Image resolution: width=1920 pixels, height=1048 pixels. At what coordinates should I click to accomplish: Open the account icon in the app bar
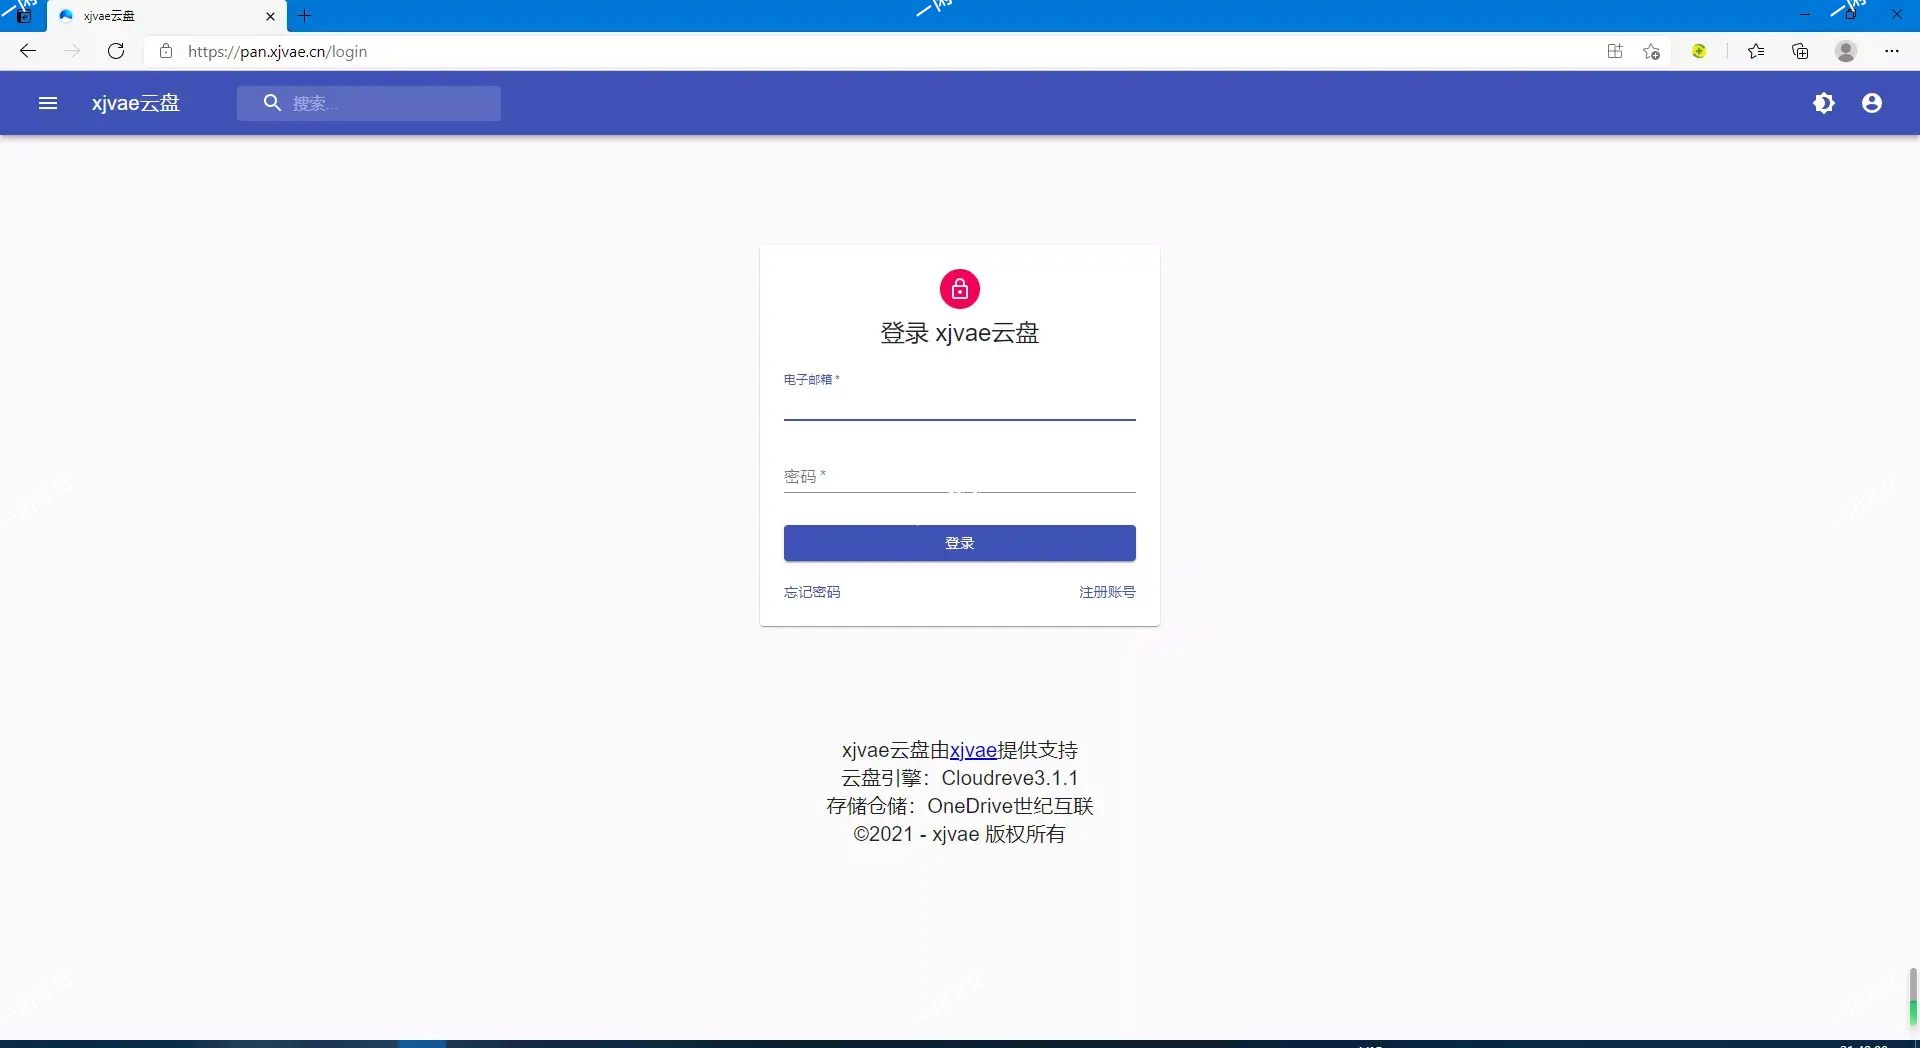tap(1872, 103)
